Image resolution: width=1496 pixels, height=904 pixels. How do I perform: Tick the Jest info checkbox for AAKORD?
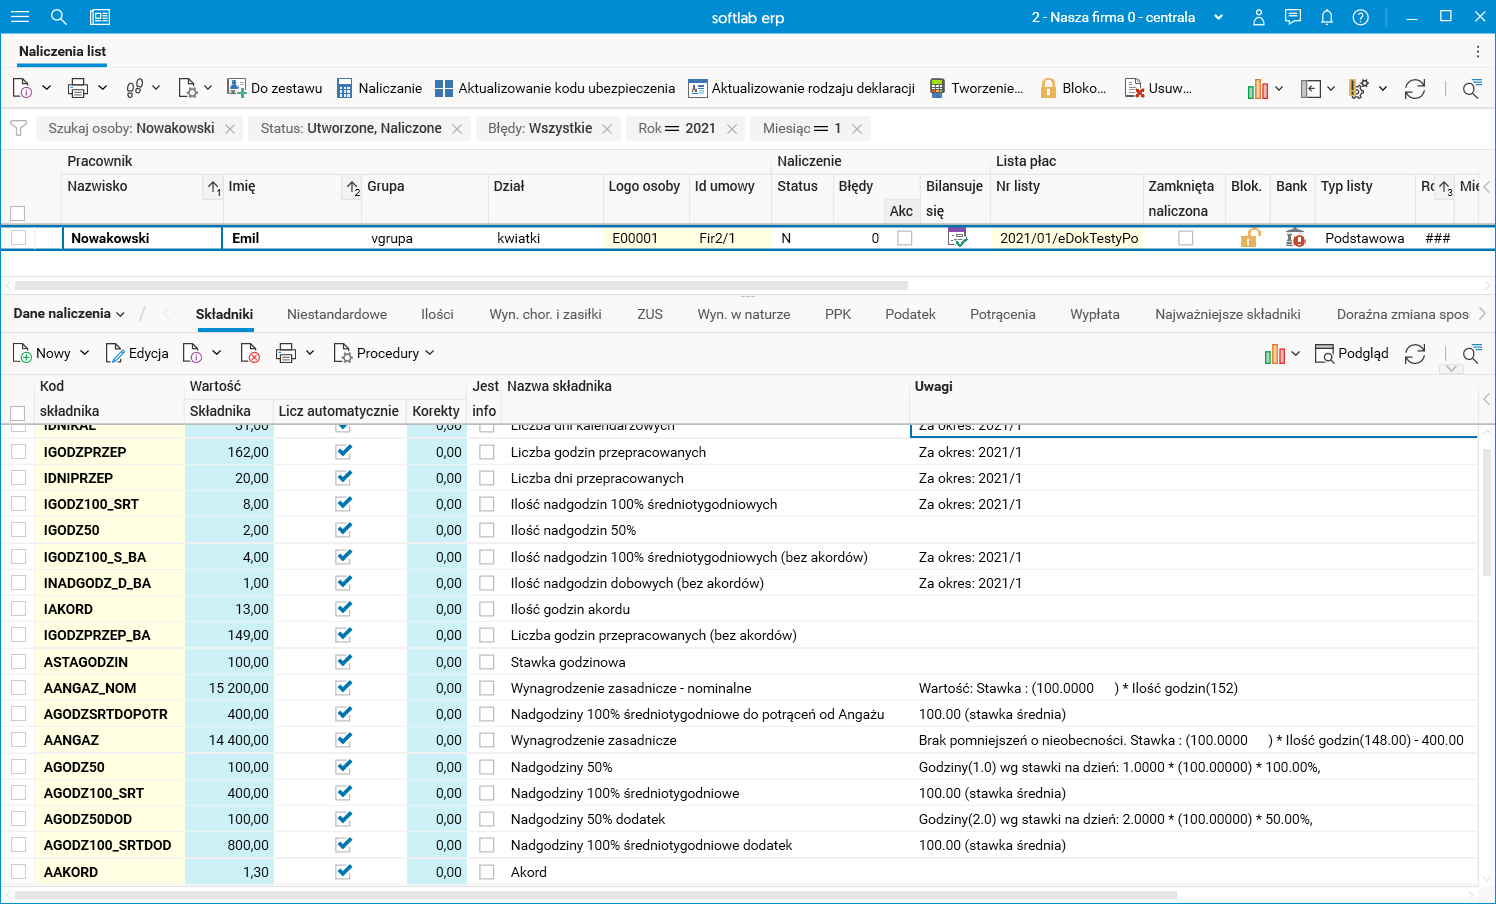click(487, 872)
